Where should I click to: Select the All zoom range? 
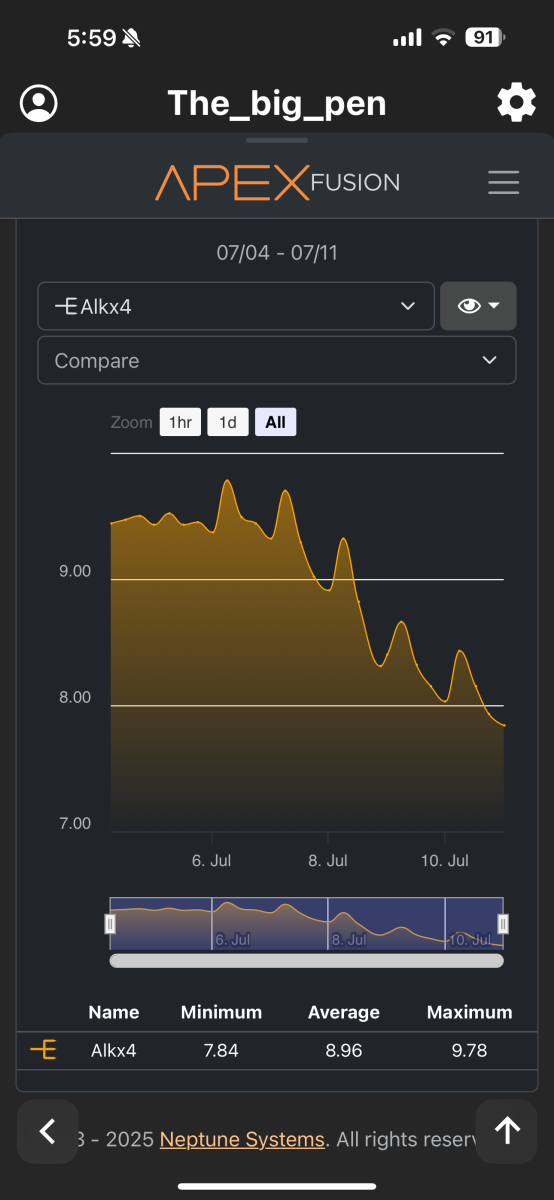point(276,422)
